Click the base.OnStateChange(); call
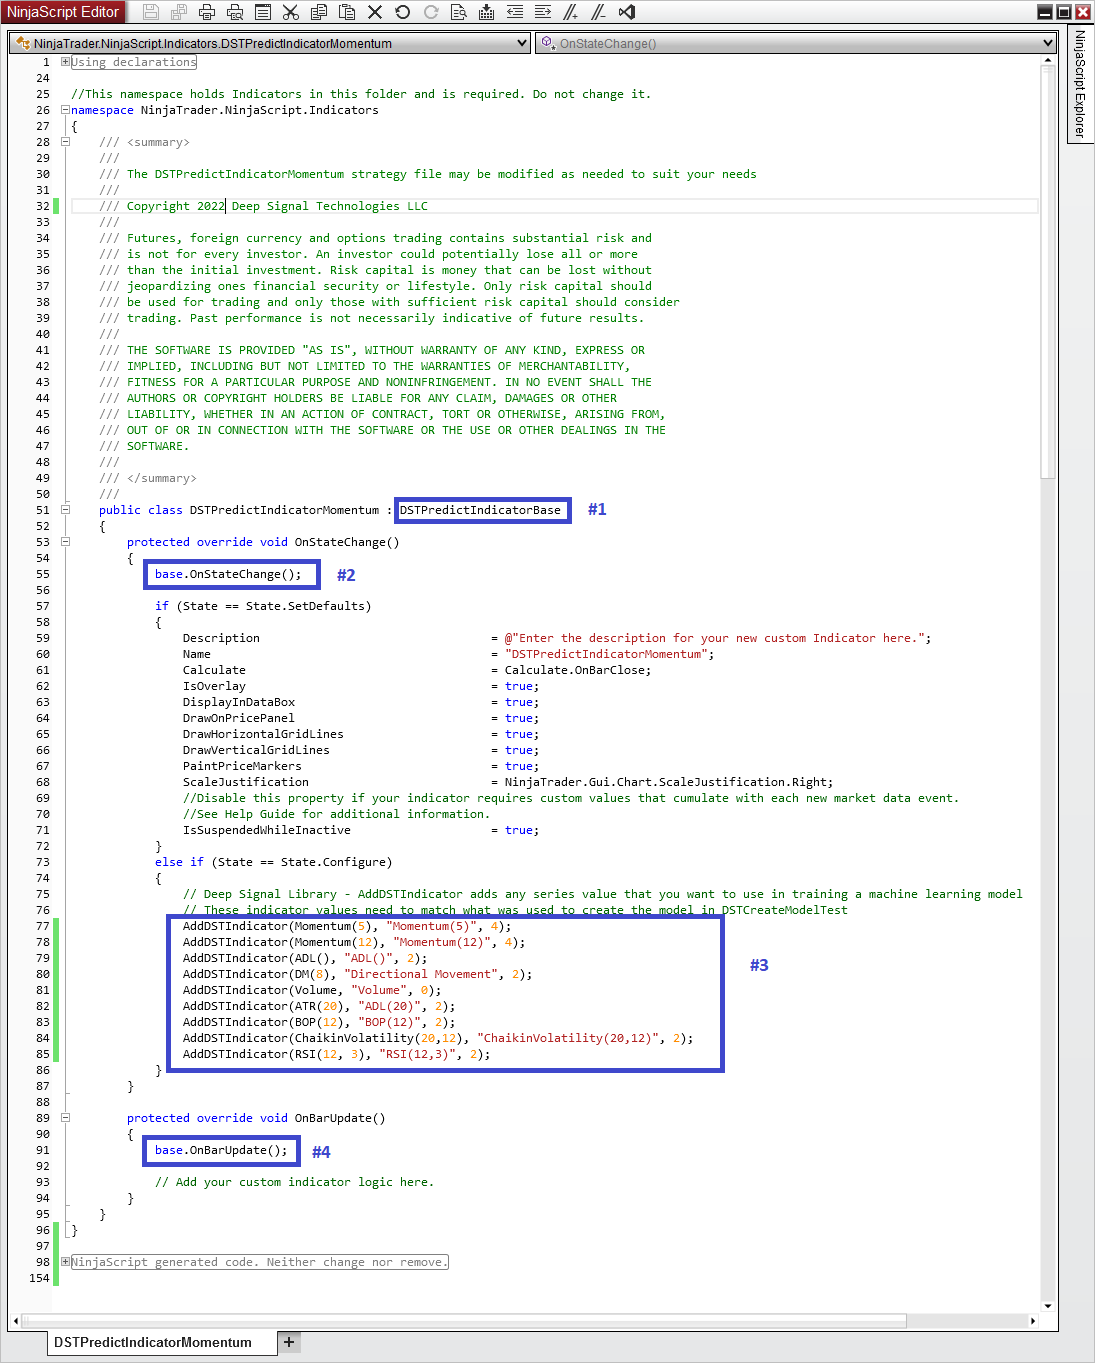Screen dimensions: 1095x1363 coord(228,574)
